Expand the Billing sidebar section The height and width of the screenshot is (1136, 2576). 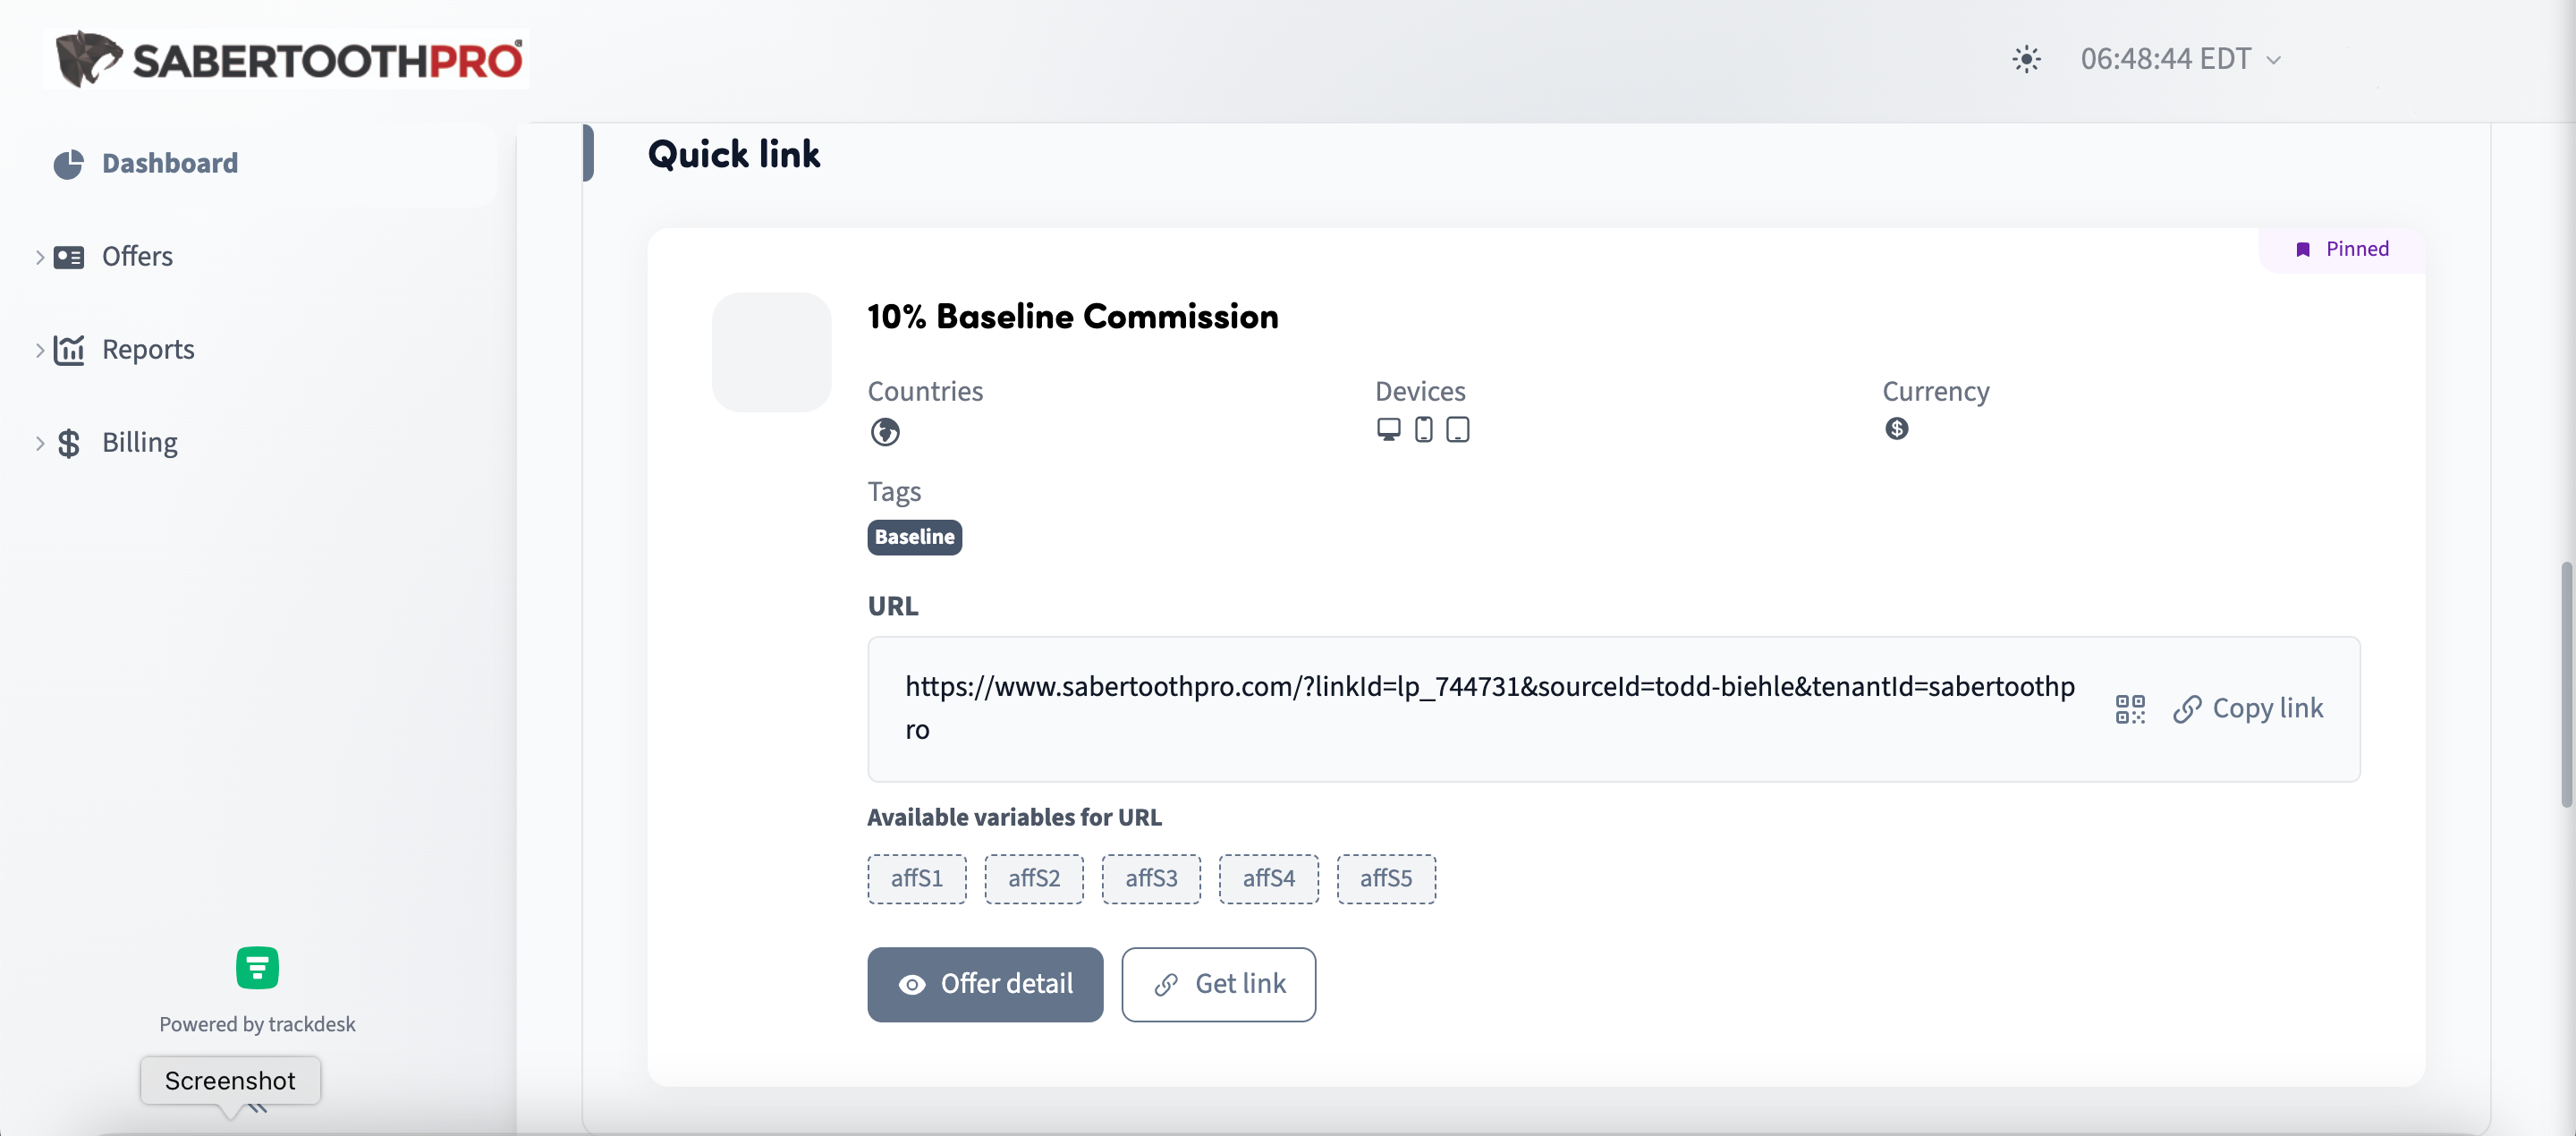(40, 443)
